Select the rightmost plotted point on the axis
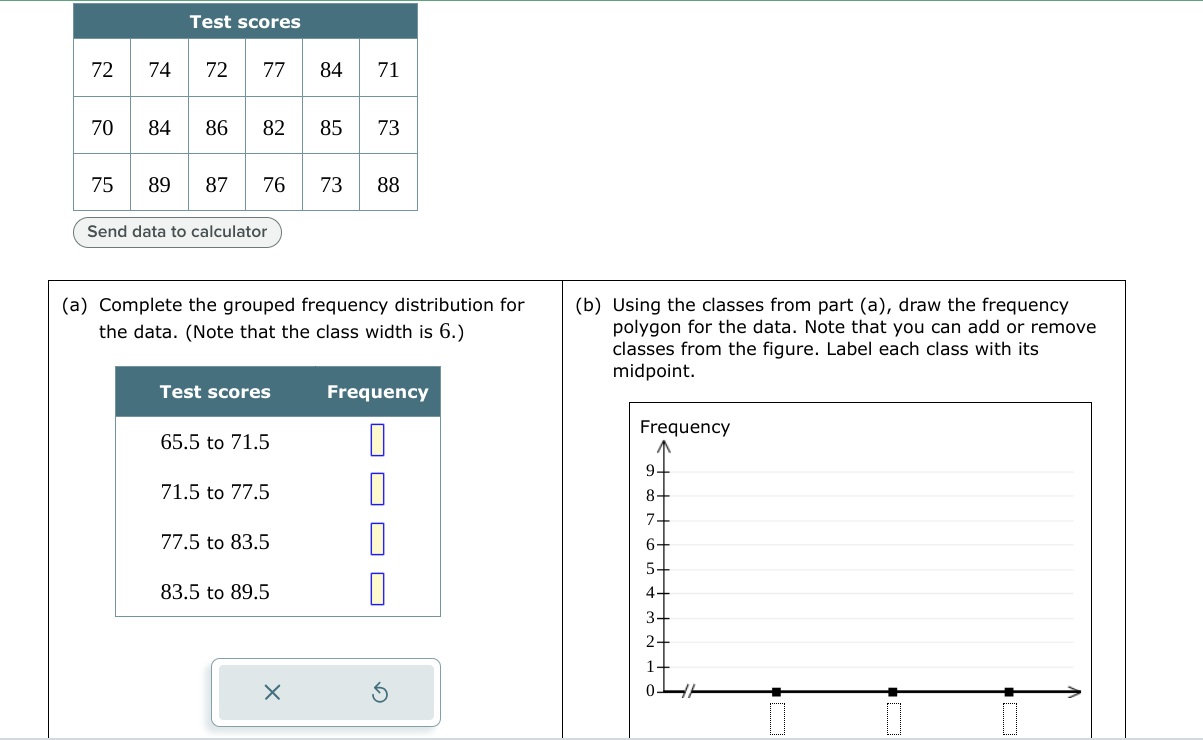Image resolution: width=1203 pixels, height=740 pixels. point(1009,690)
